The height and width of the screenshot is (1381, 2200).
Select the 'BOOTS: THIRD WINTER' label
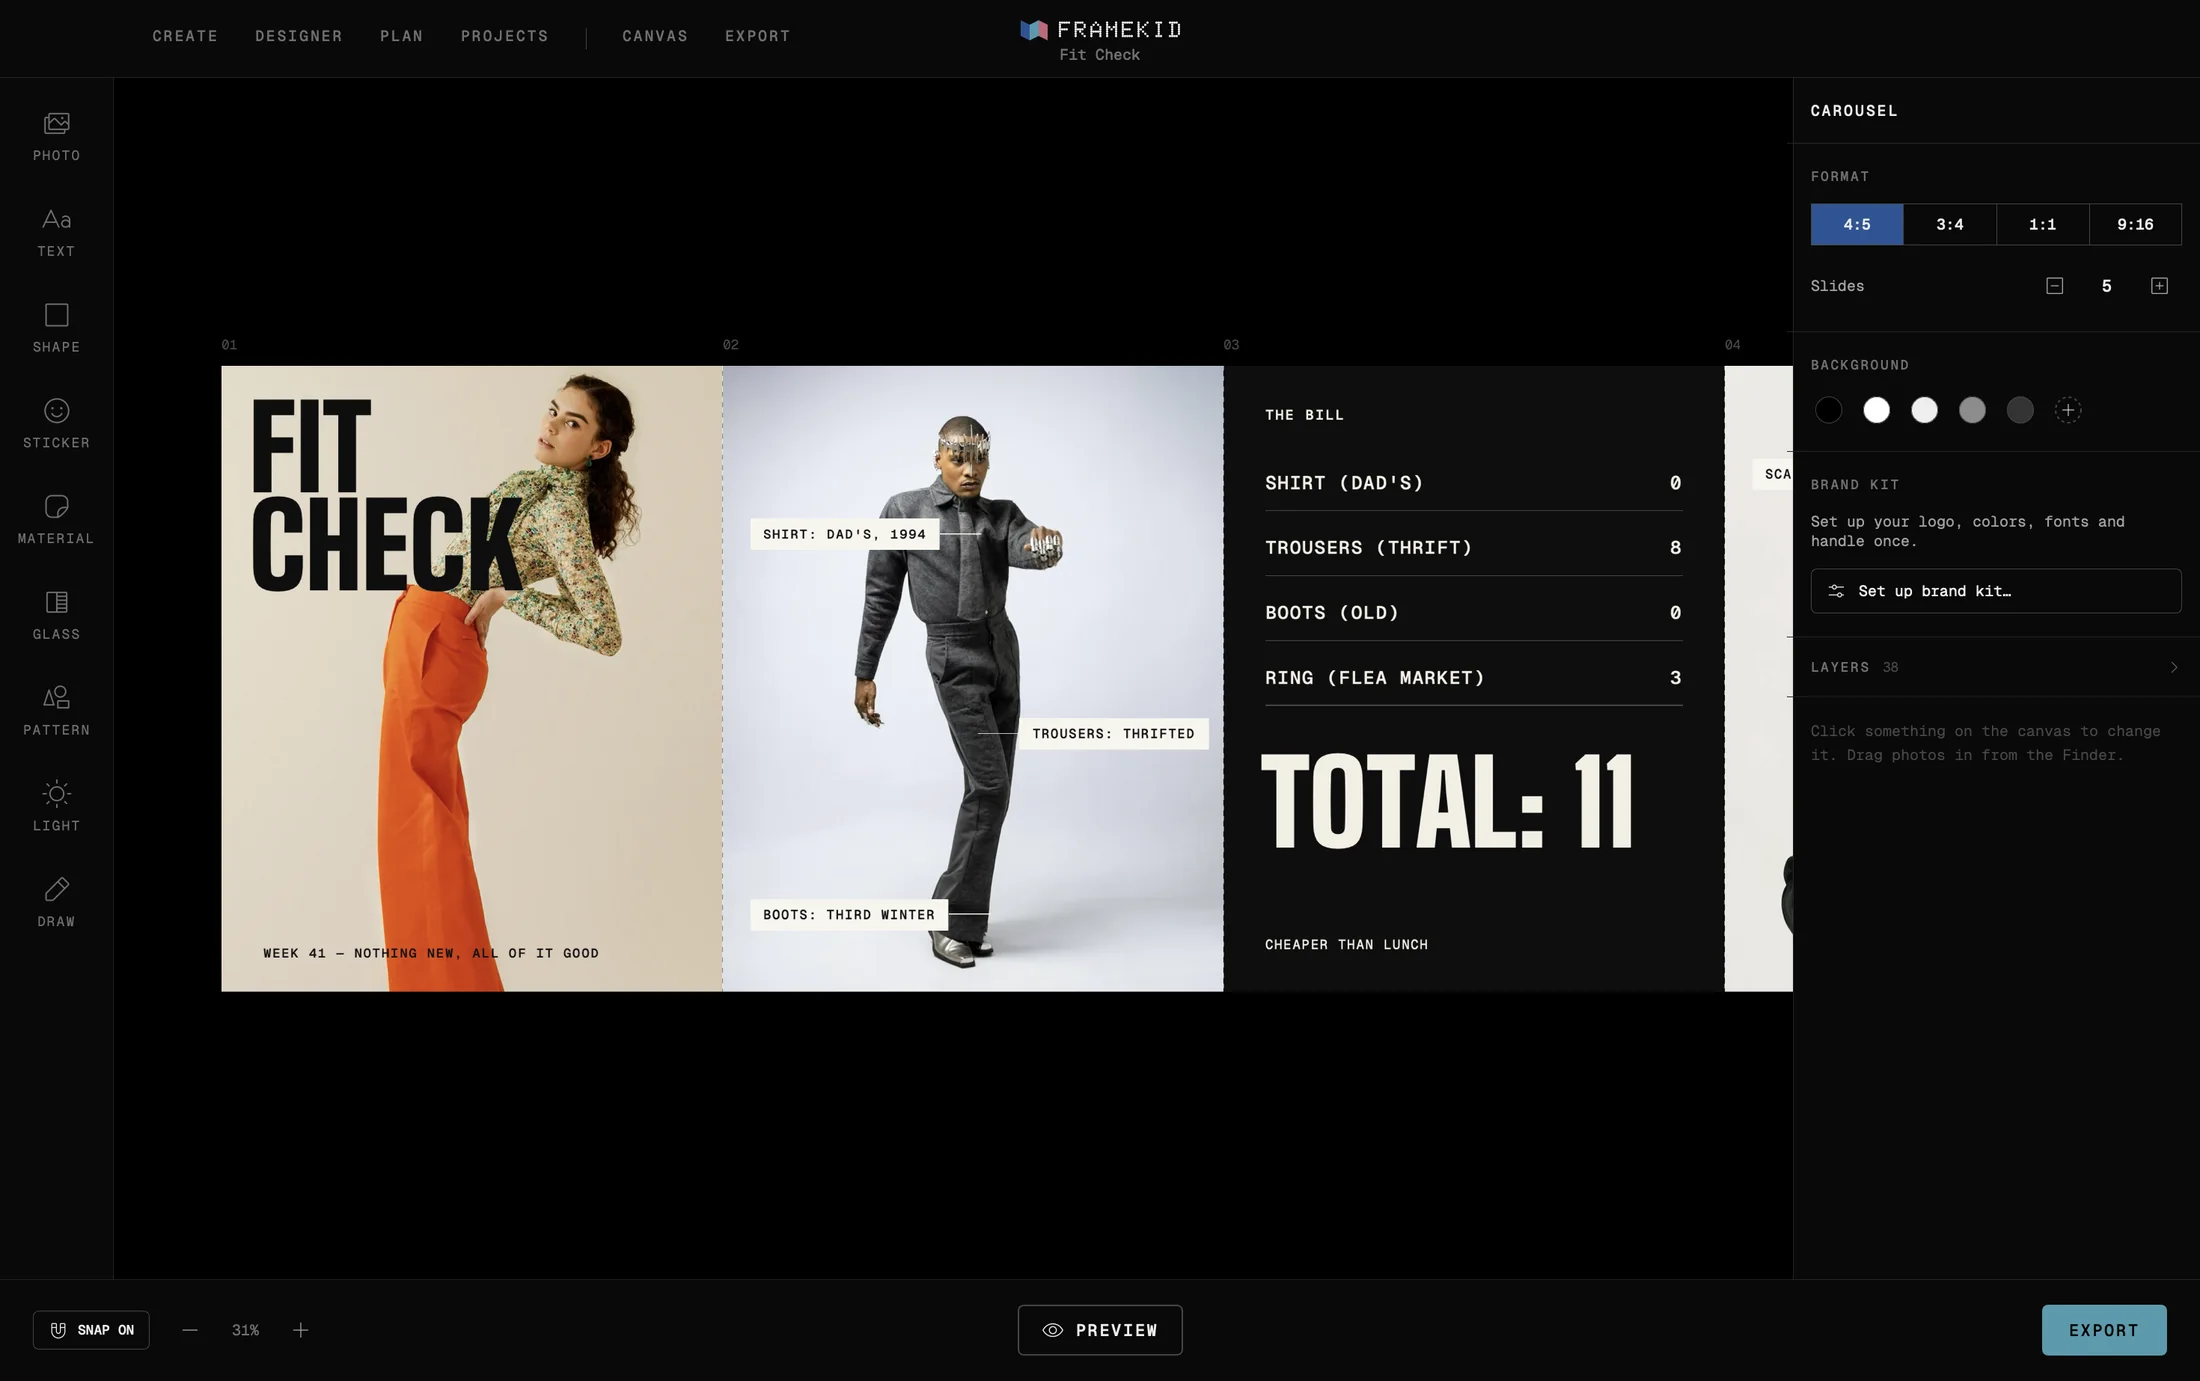pos(849,914)
